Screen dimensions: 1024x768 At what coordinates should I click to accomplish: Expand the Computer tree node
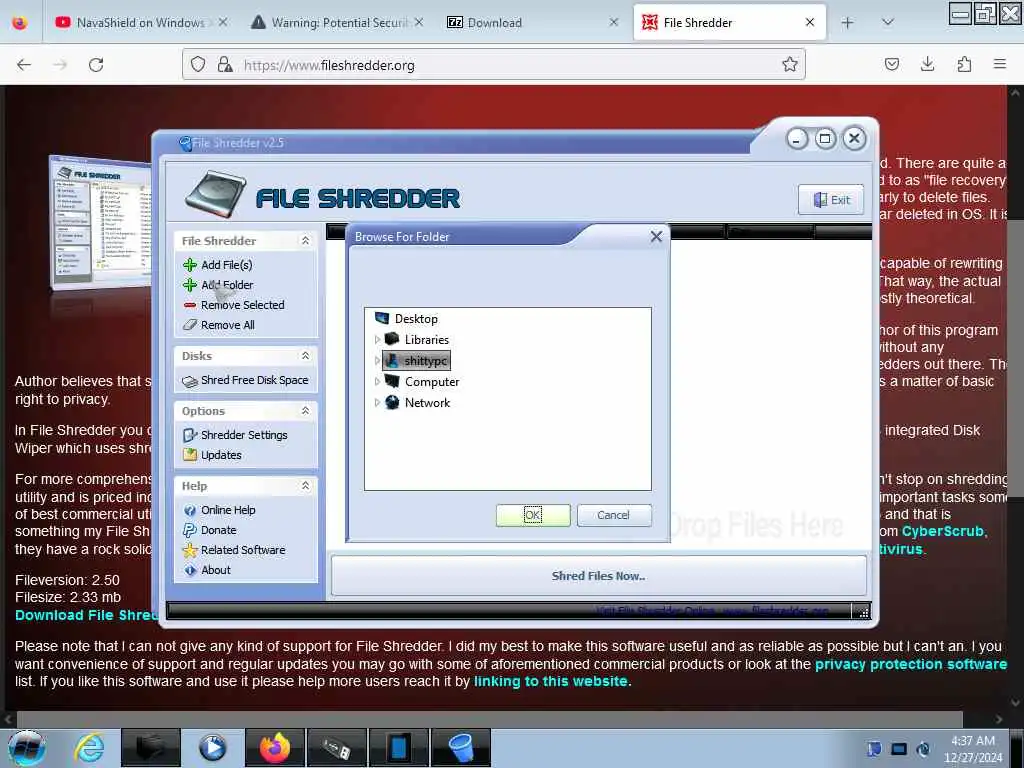coord(377,382)
